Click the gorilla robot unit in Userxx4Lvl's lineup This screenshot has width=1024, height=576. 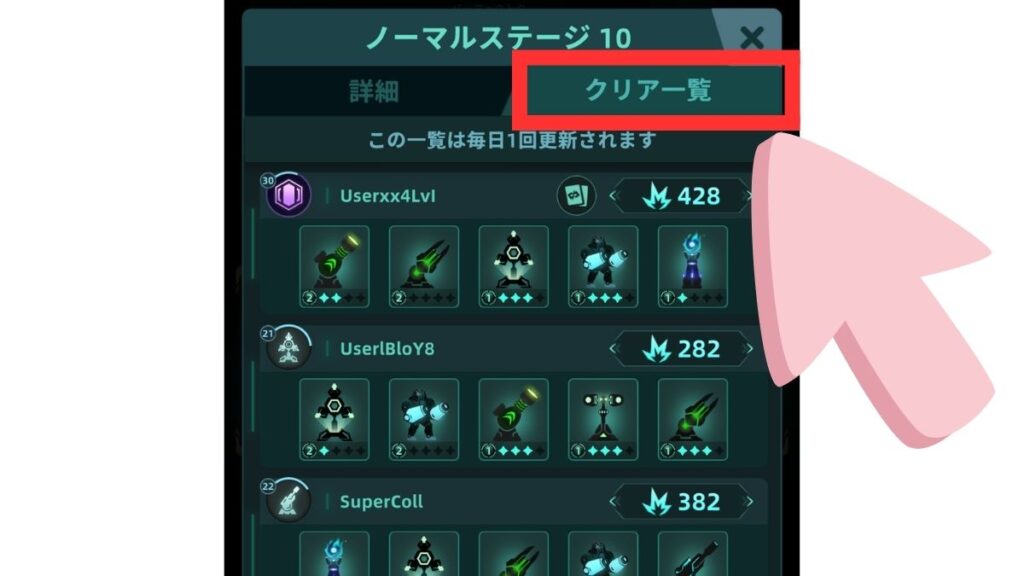603,266
